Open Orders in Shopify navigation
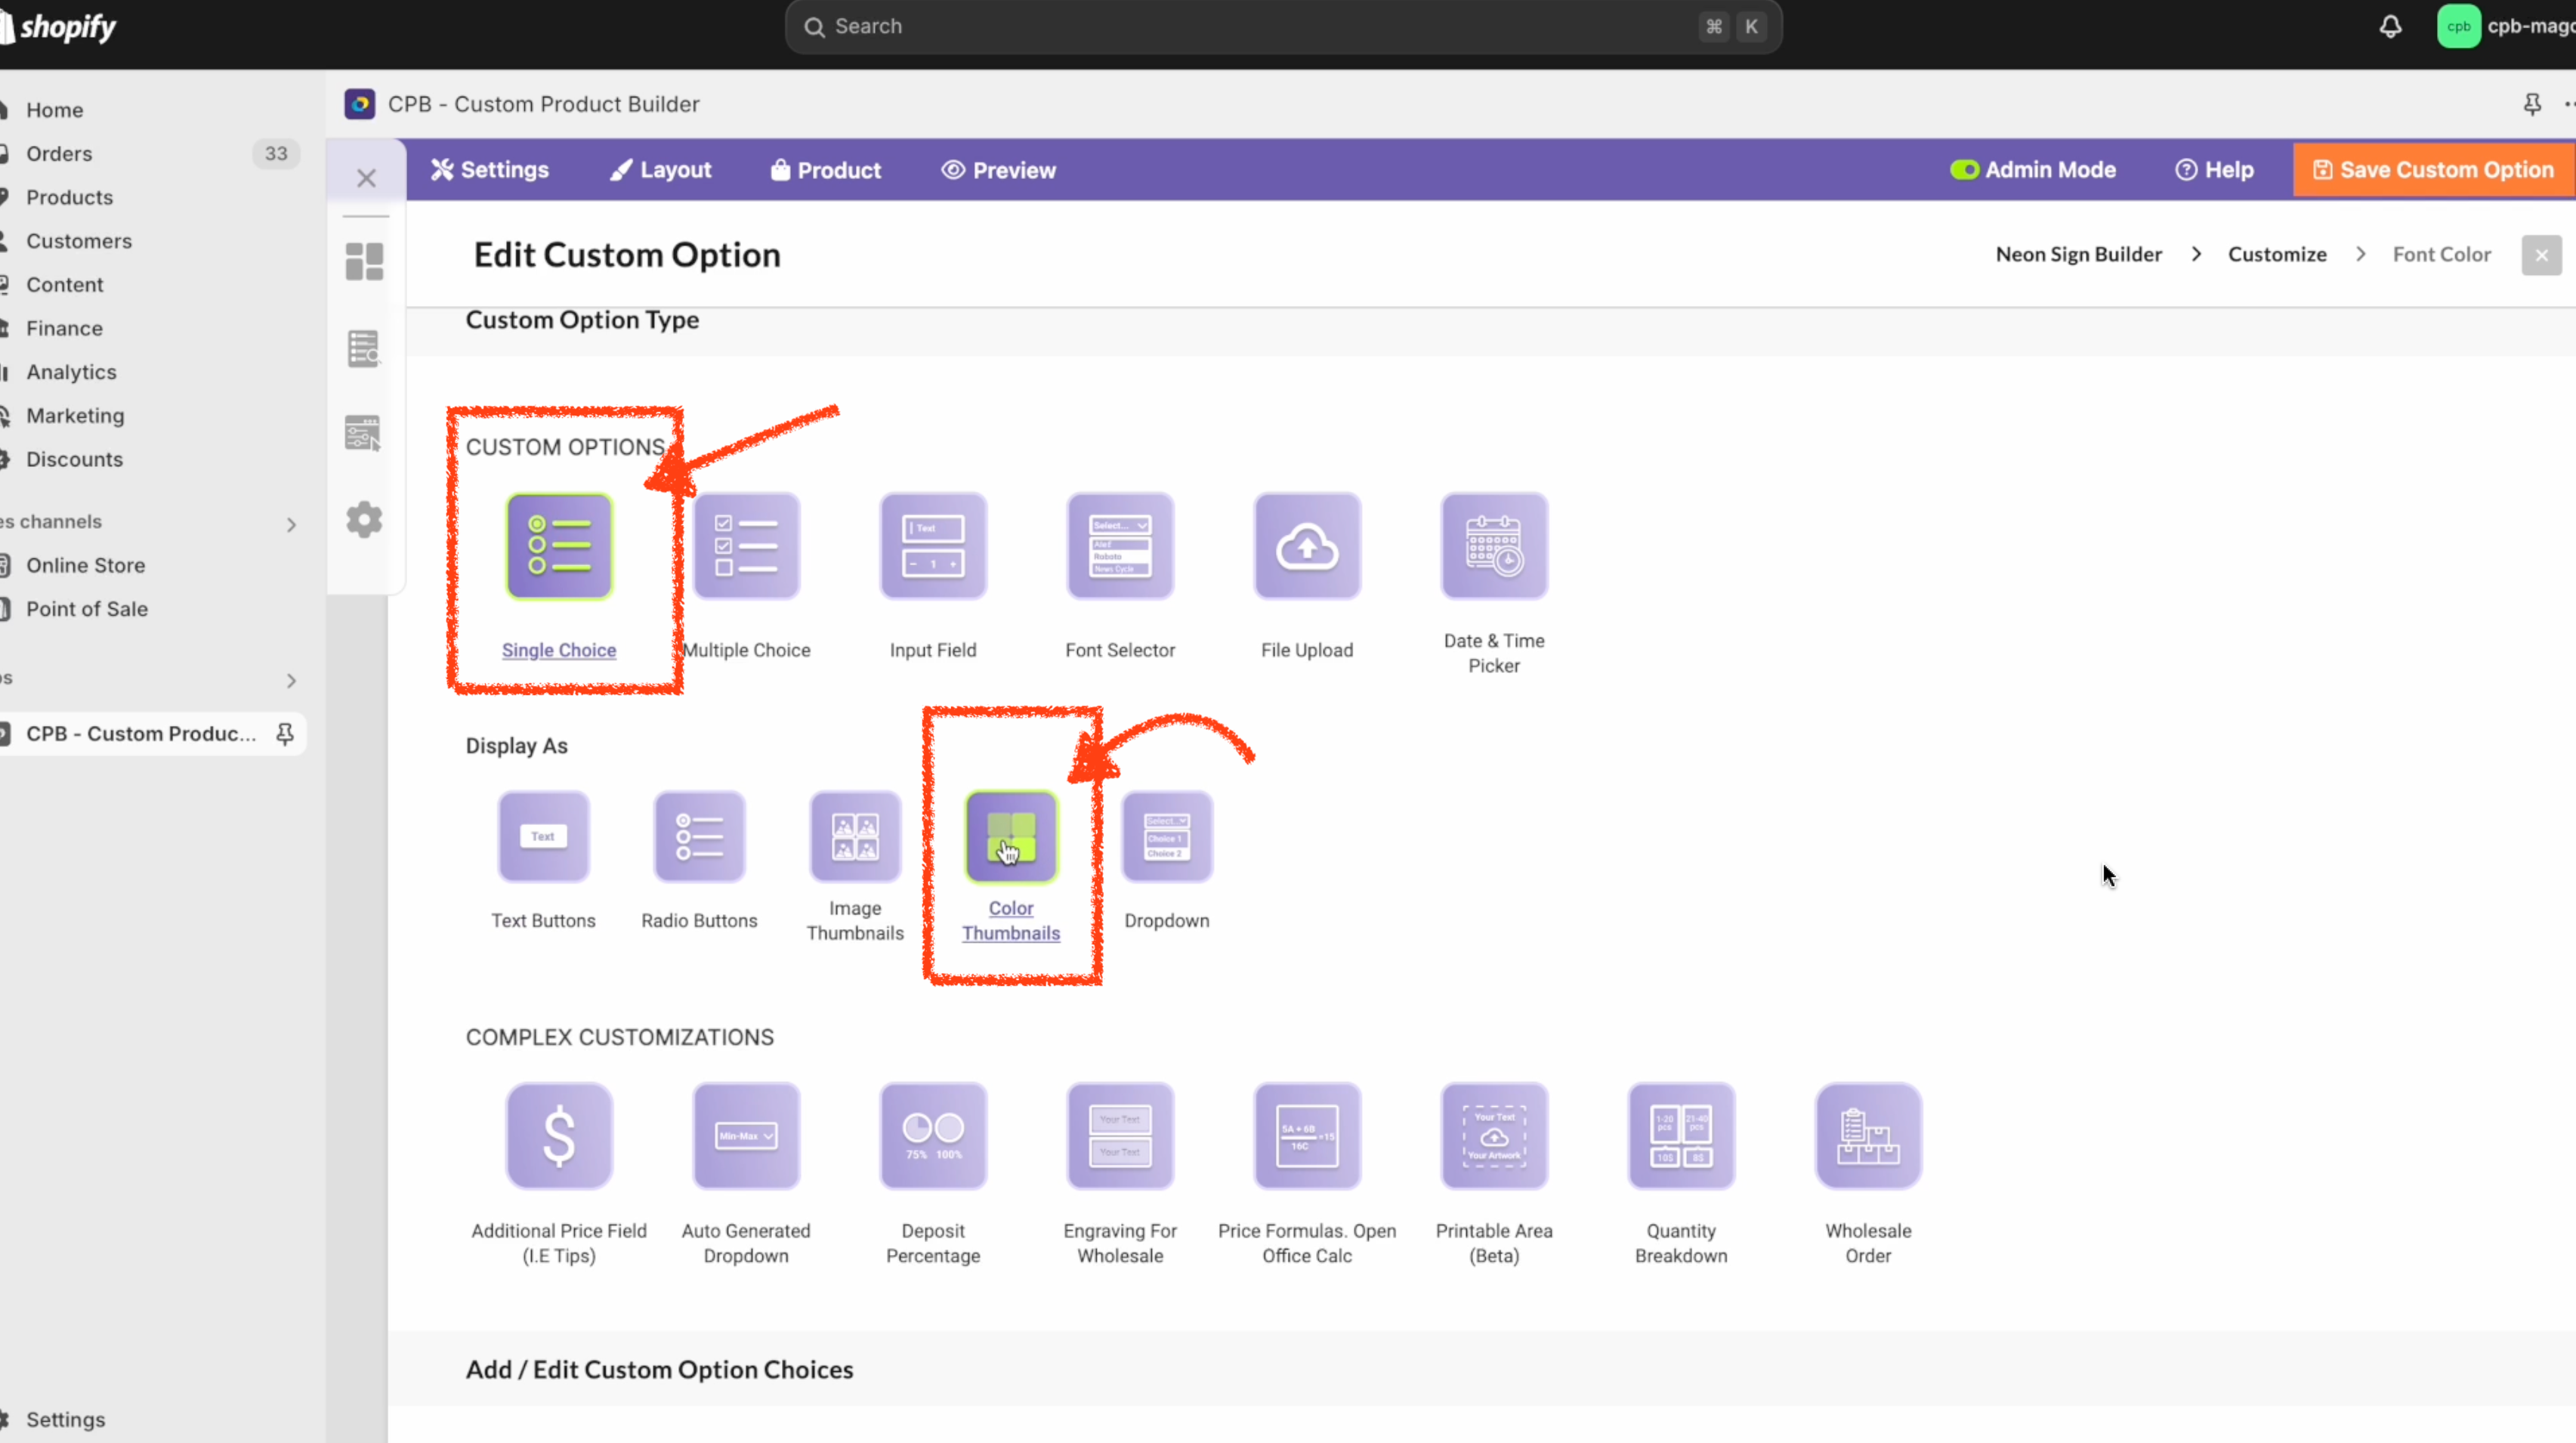The width and height of the screenshot is (2576, 1443). pos(59,154)
